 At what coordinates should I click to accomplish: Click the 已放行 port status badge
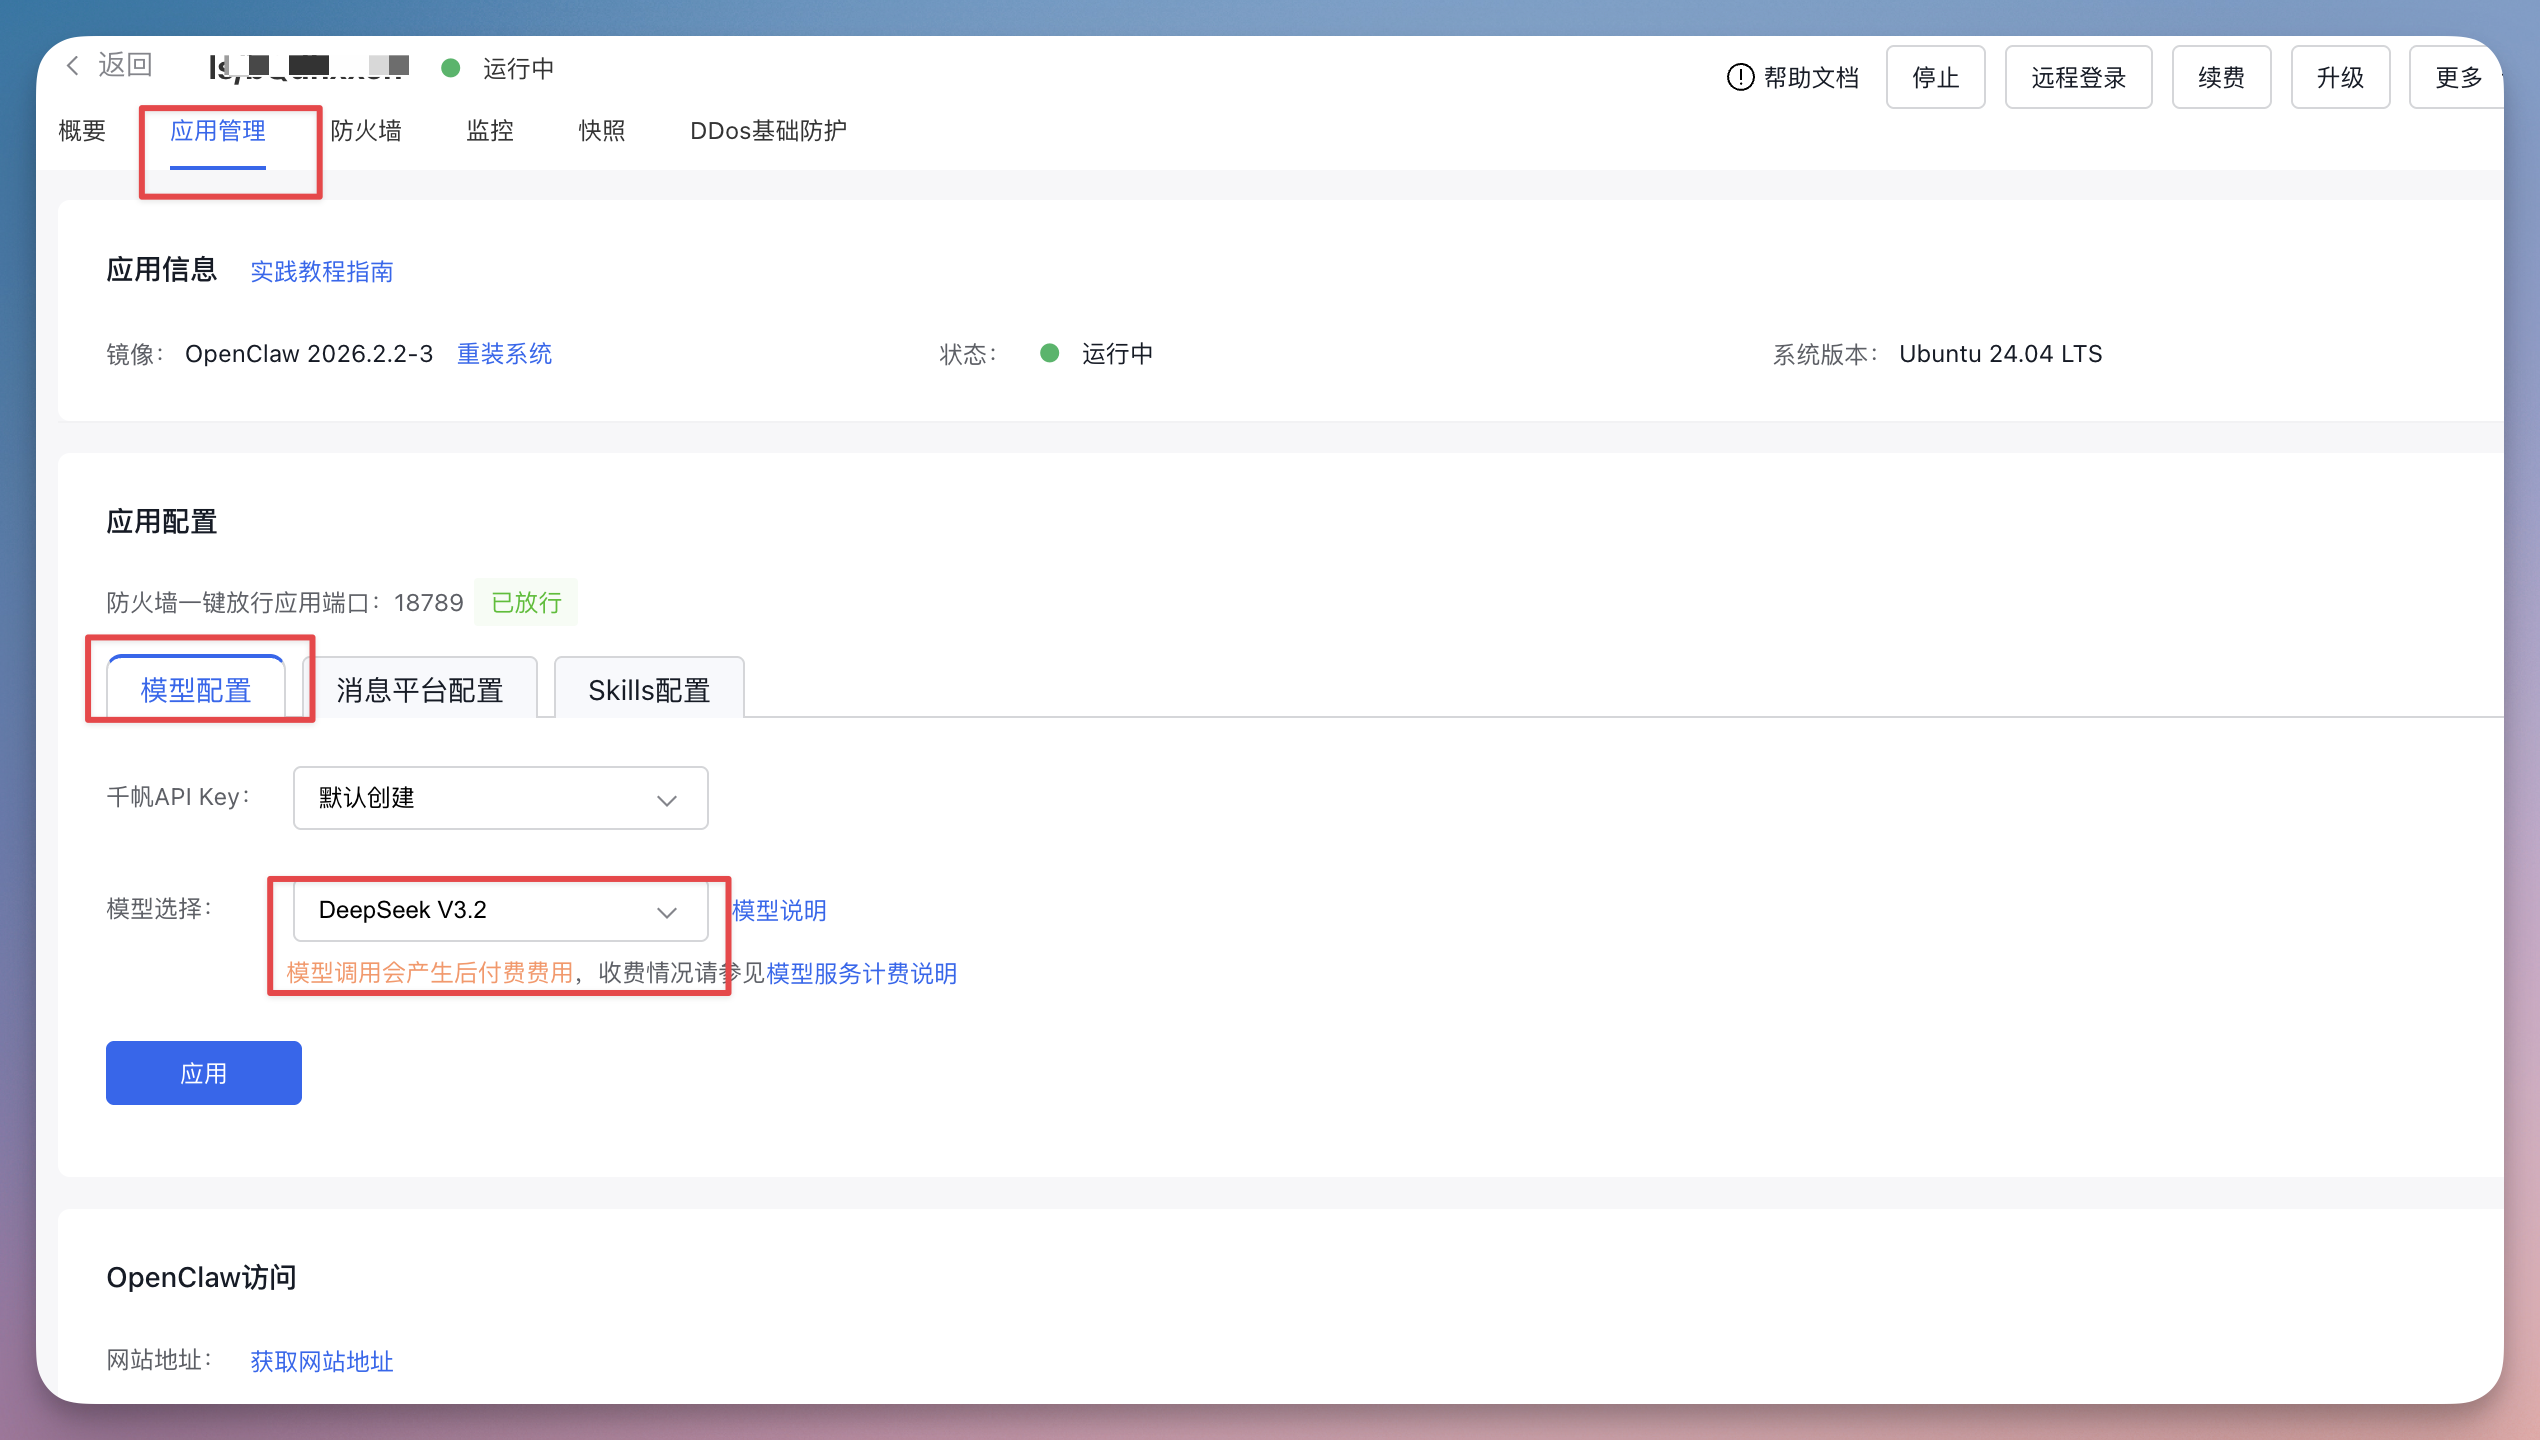point(525,602)
